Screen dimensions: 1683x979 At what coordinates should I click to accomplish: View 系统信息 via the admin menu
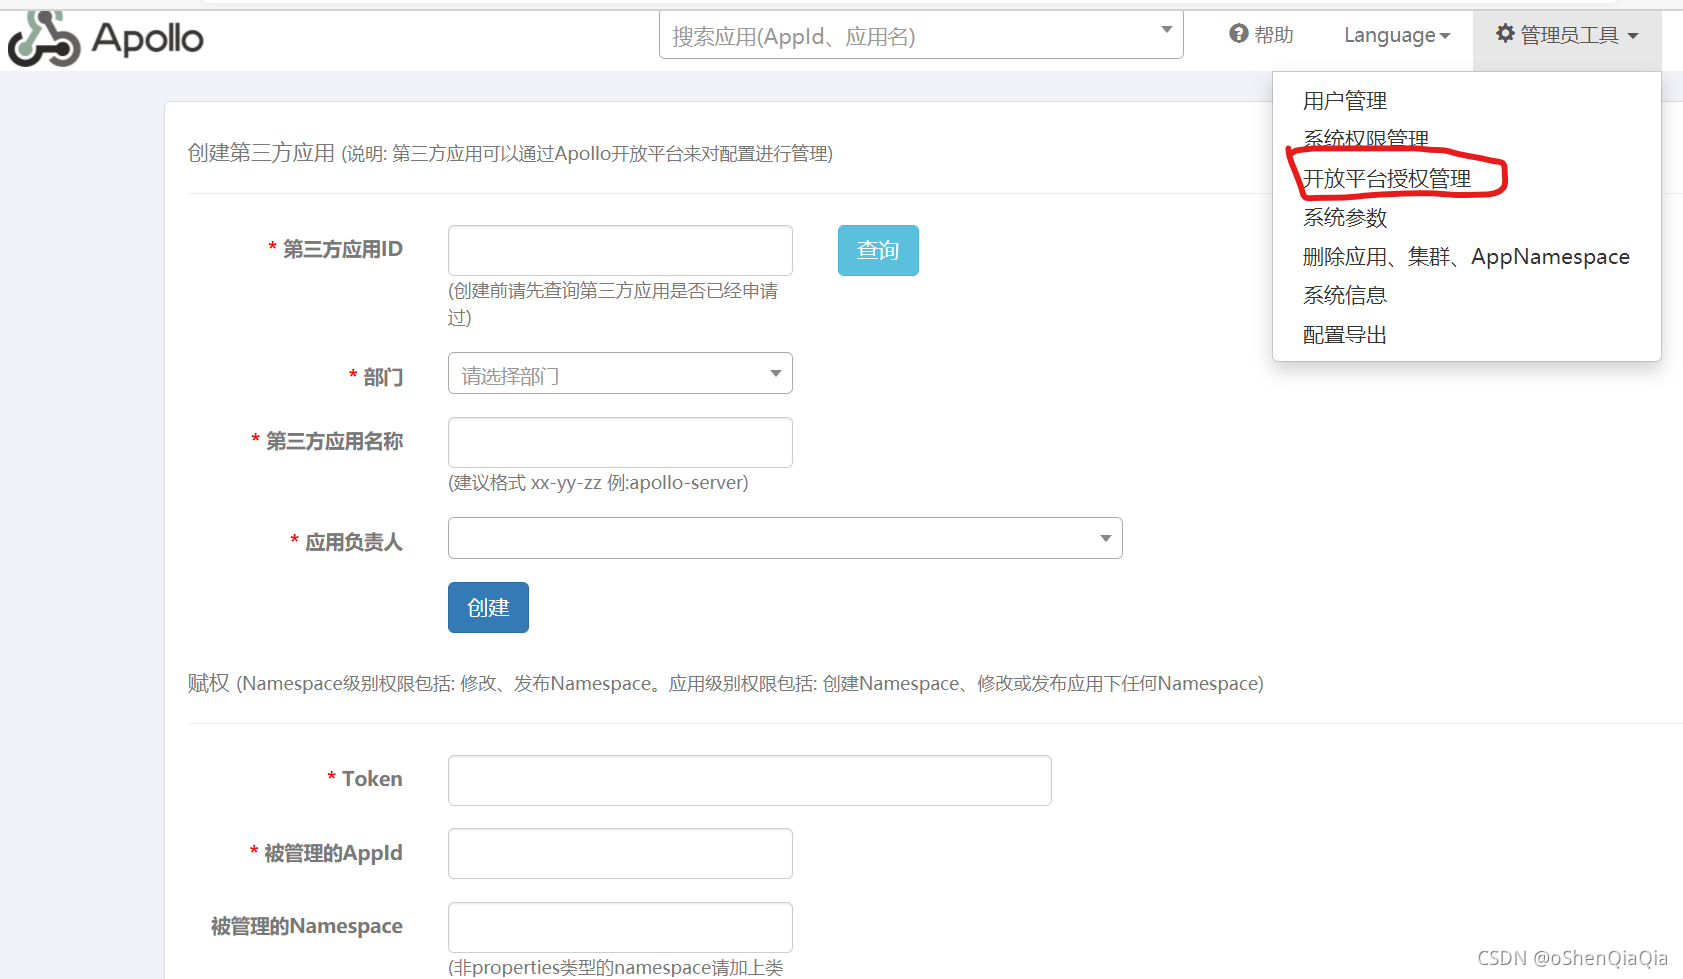1344,295
